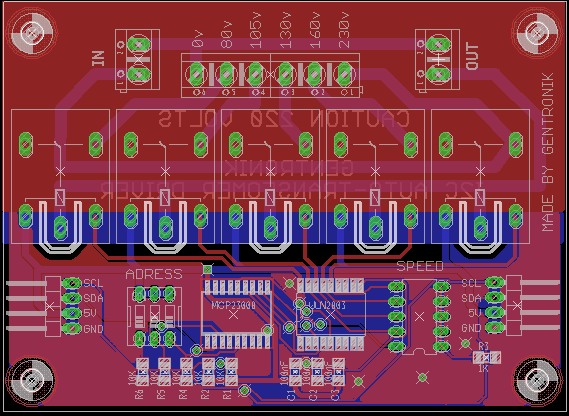Select resistor R6
The width and height of the screenshot is (569, 416).
click(142, 372)
